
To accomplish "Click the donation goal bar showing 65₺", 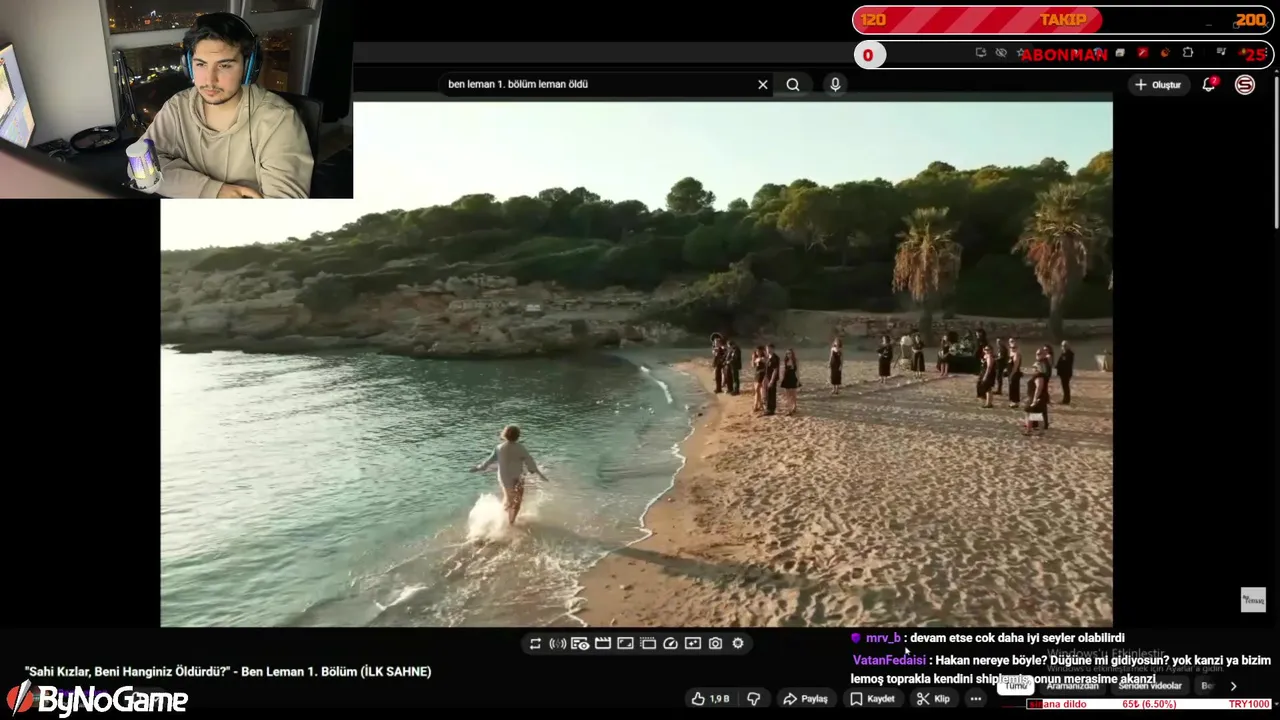I will pyautogui.click(x=1149, y=704).
